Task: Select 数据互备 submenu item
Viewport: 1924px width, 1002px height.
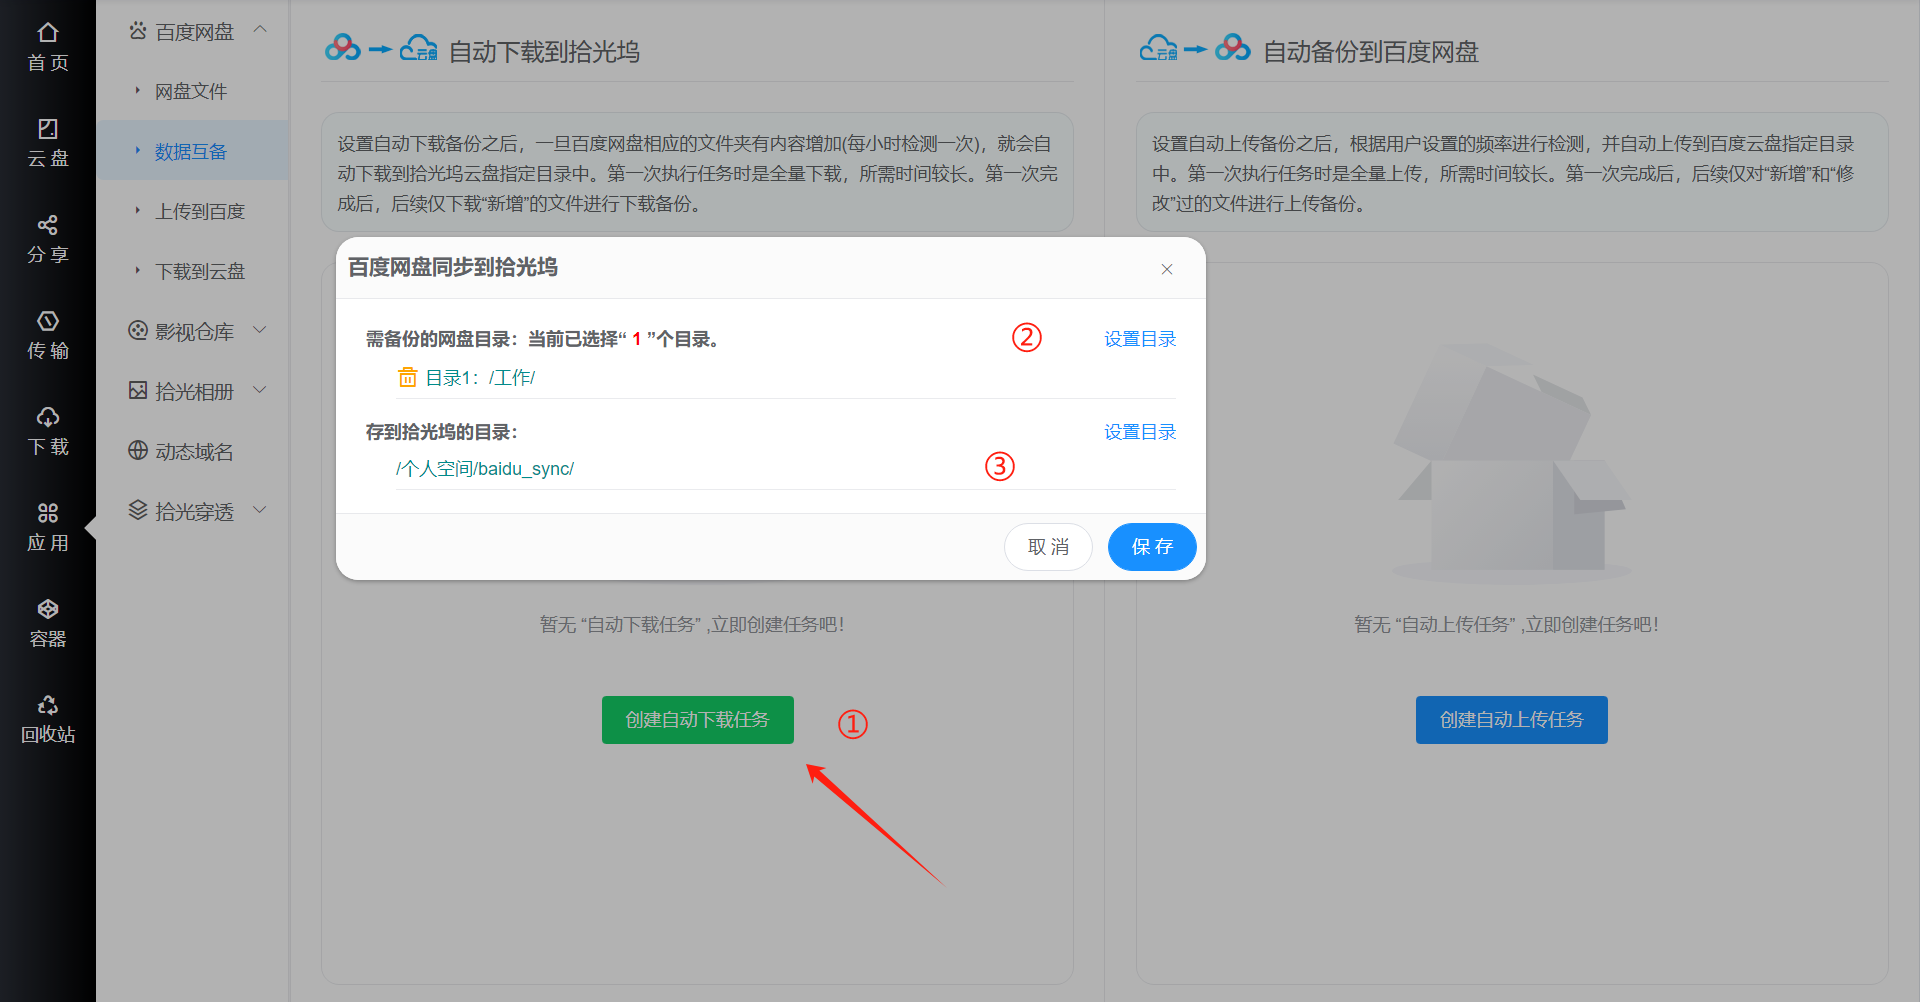Action: click(192, 151)
